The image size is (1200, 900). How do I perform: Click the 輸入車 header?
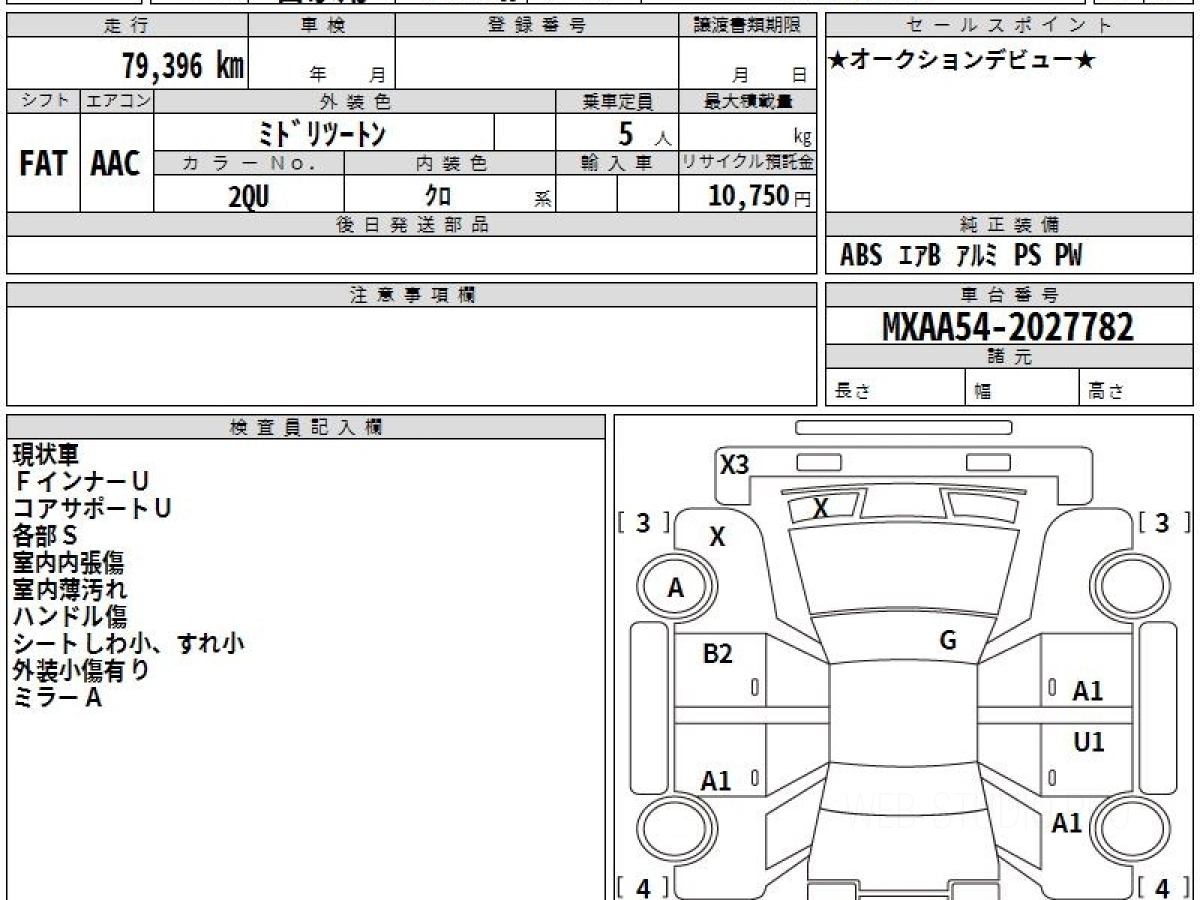[x=617, y=163]
